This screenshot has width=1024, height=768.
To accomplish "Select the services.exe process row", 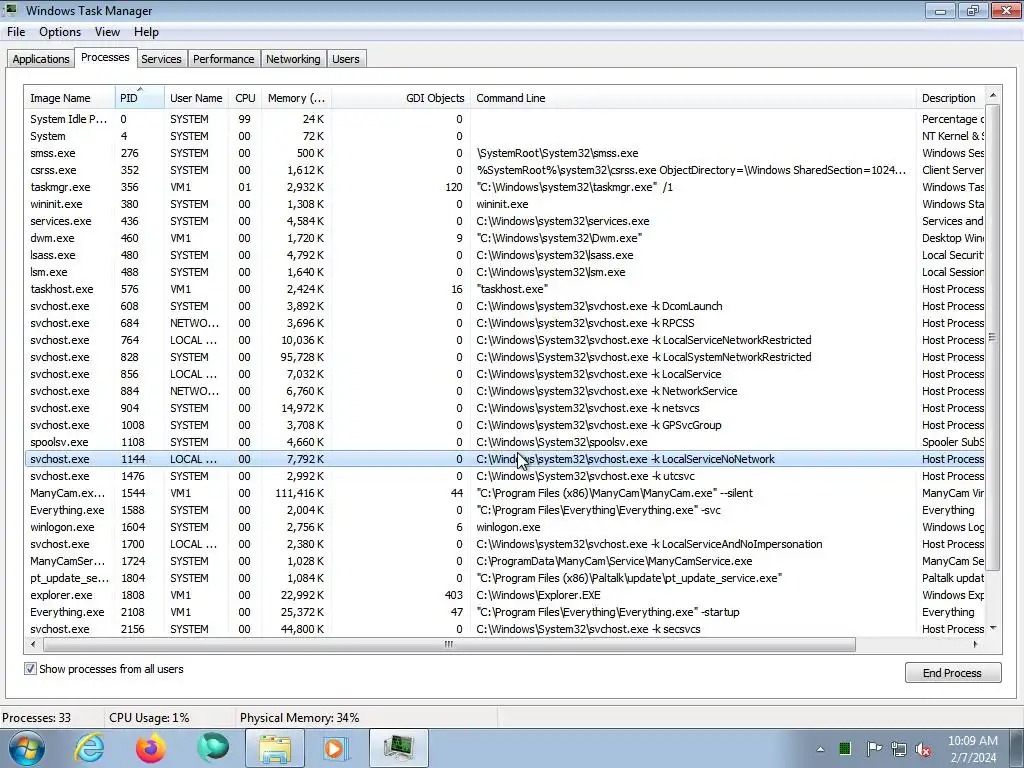I will tap(505, 221).
